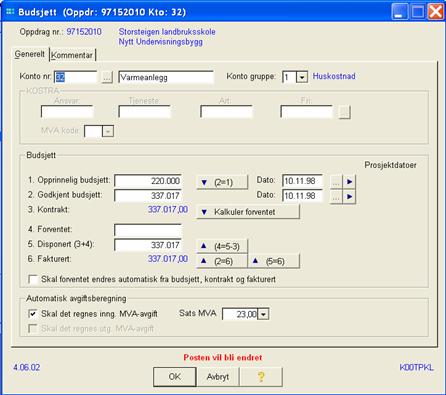Image resolution: width=446 pixels, height=395 pixels.
Task: Click the Kalkuler forventet button
Action: [248, 212]
